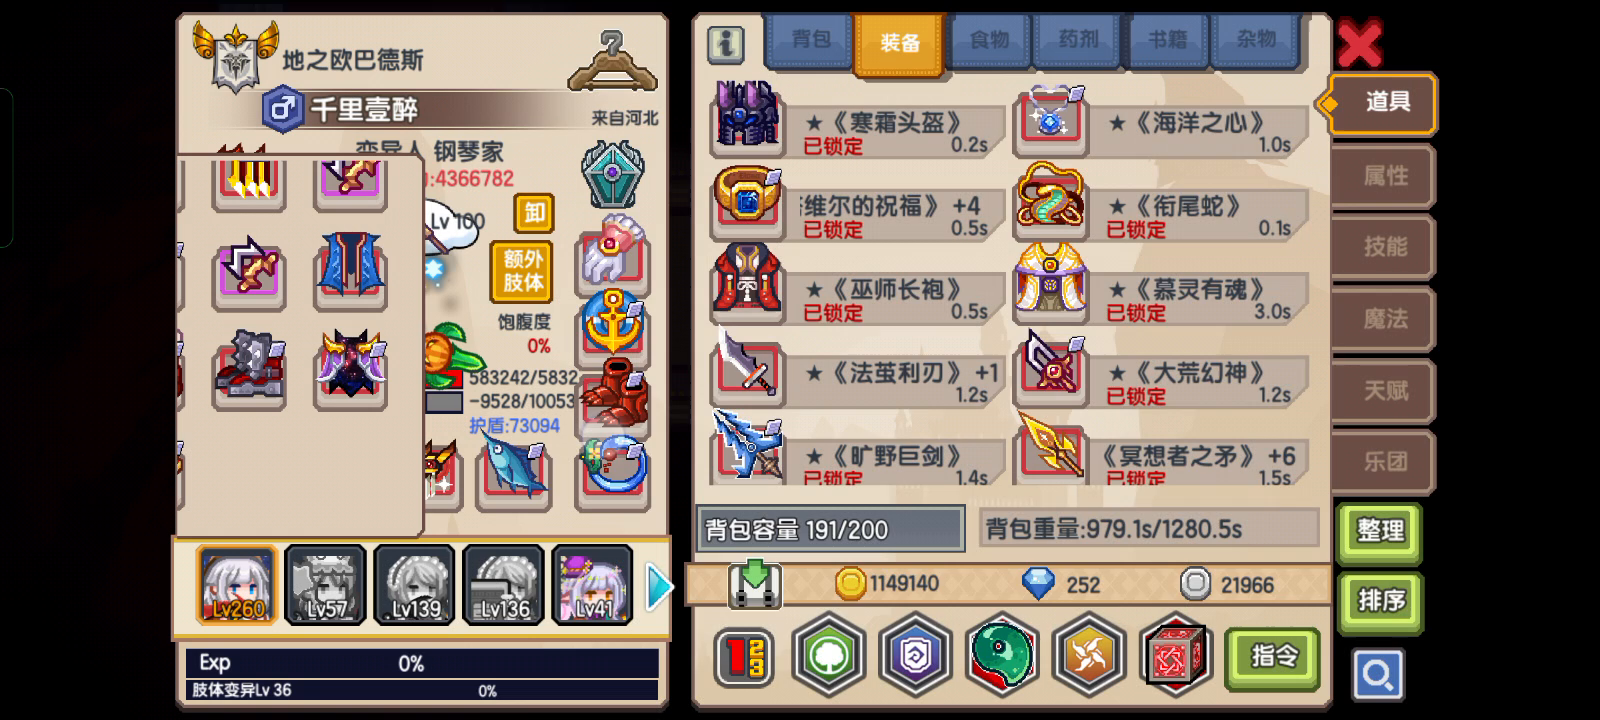This screenshot has height=720, width=1600.
Task: Click the 指令 command button
Action: (x=1273, y=657)
